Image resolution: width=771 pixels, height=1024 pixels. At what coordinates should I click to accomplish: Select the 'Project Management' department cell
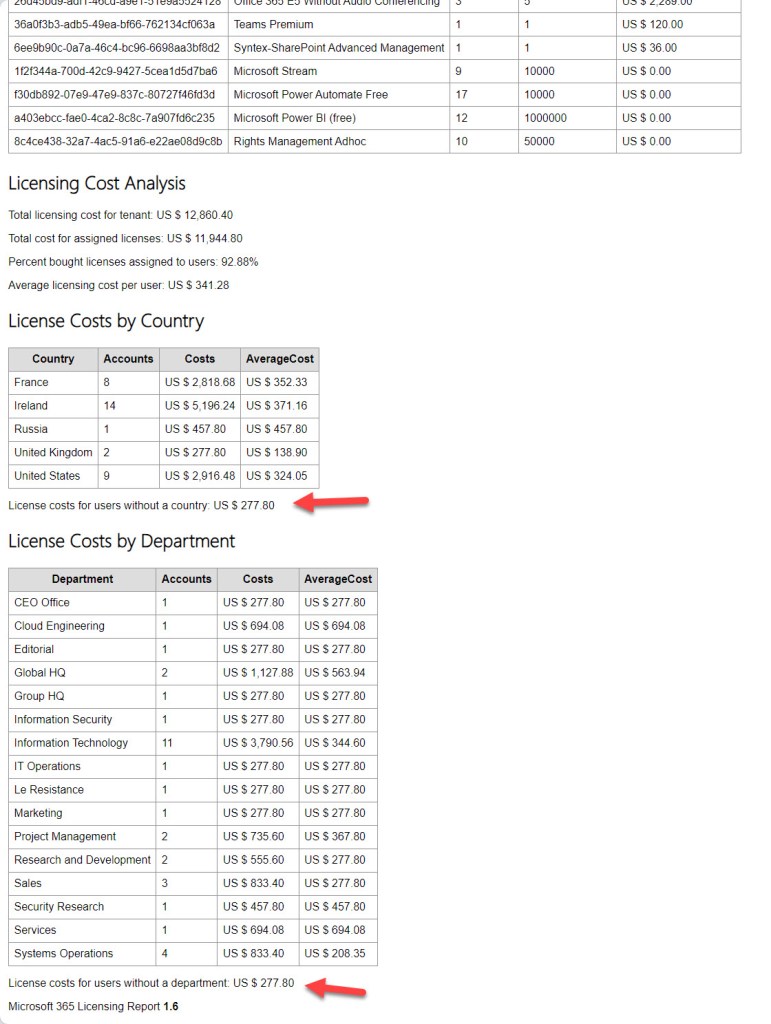coord(82,837)
